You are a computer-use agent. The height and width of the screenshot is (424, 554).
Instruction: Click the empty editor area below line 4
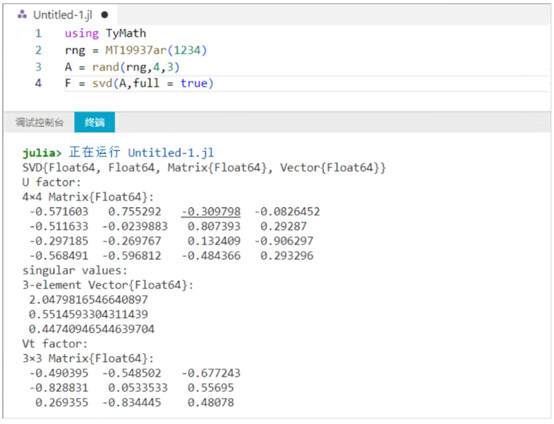click(x=276, y=102)
